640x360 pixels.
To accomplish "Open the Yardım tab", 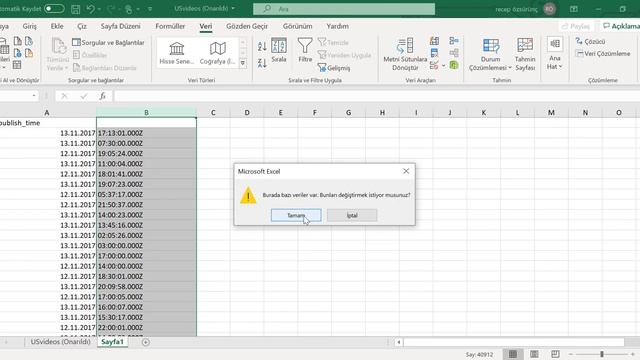I will [338, 26].
